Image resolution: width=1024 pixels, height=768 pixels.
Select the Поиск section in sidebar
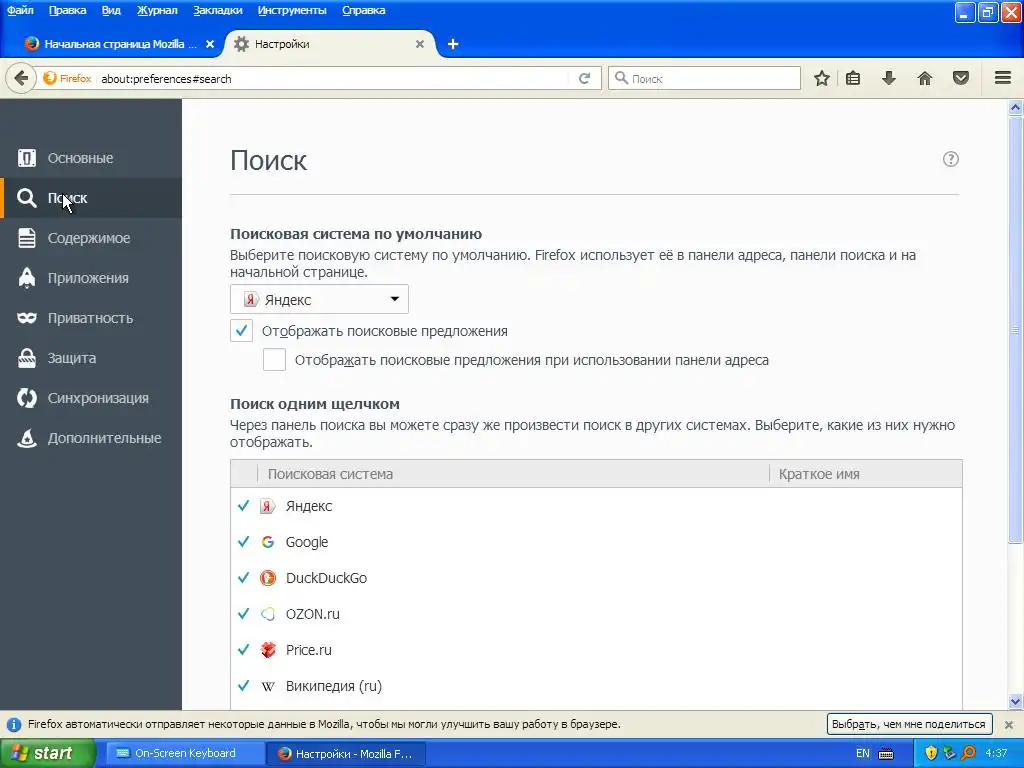pos(91,198)
